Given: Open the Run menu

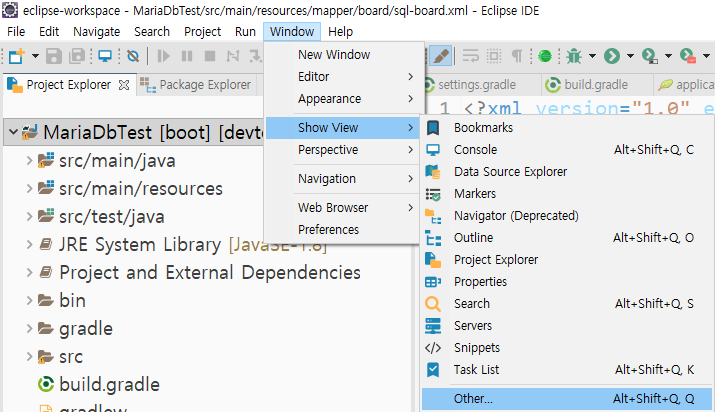Looking at the screenshot, I should click(245, 32).
